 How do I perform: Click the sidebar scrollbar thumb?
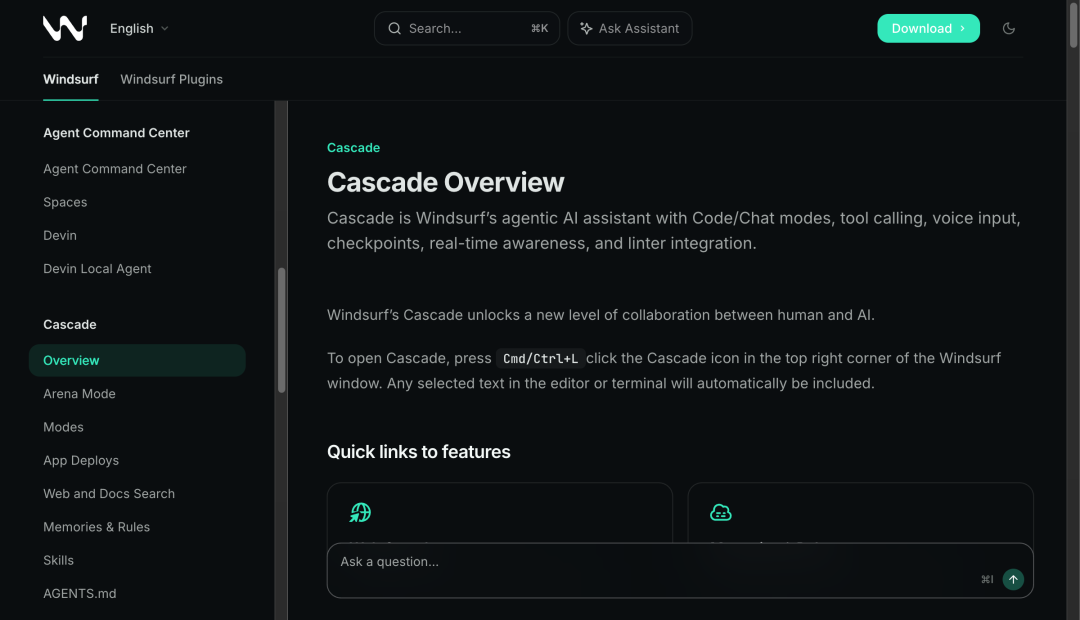tap(282, 330)
